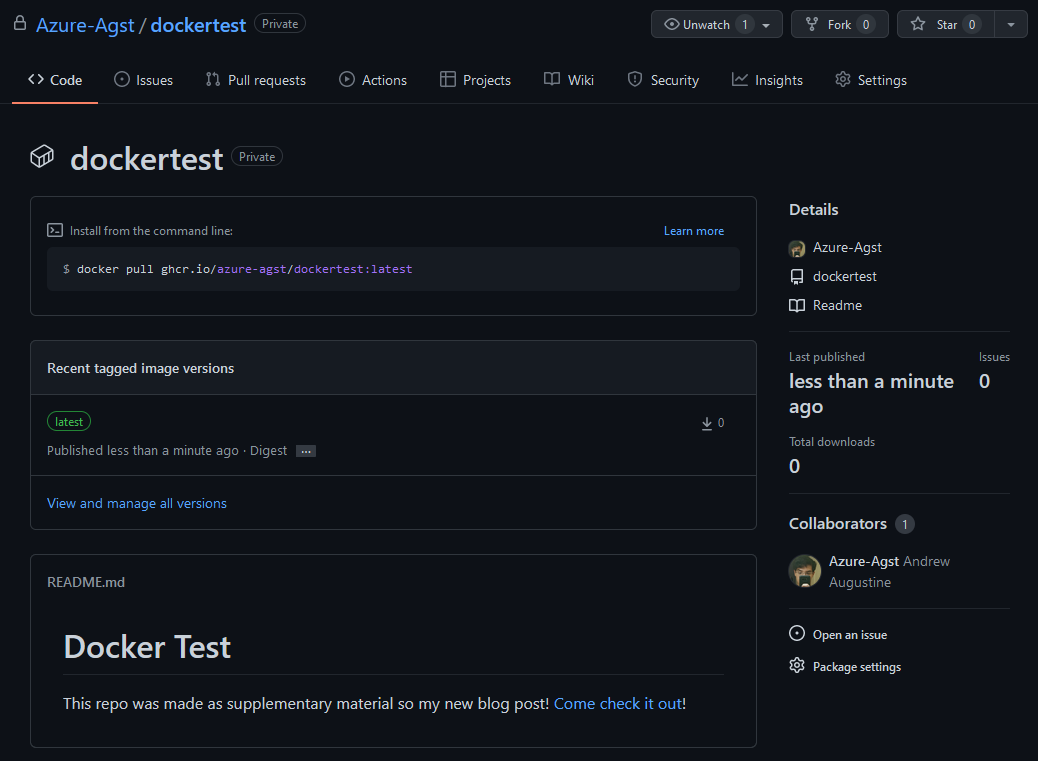The height and width of the screenshot is (761, 1038).
Task: Click the Fork count badge
Action: coord(866,24)
